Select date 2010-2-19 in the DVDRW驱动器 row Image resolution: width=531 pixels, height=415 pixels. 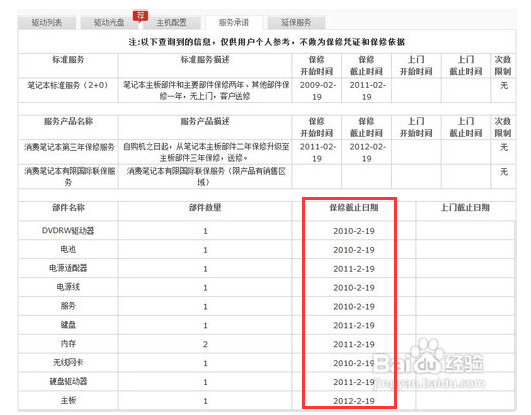354,231
